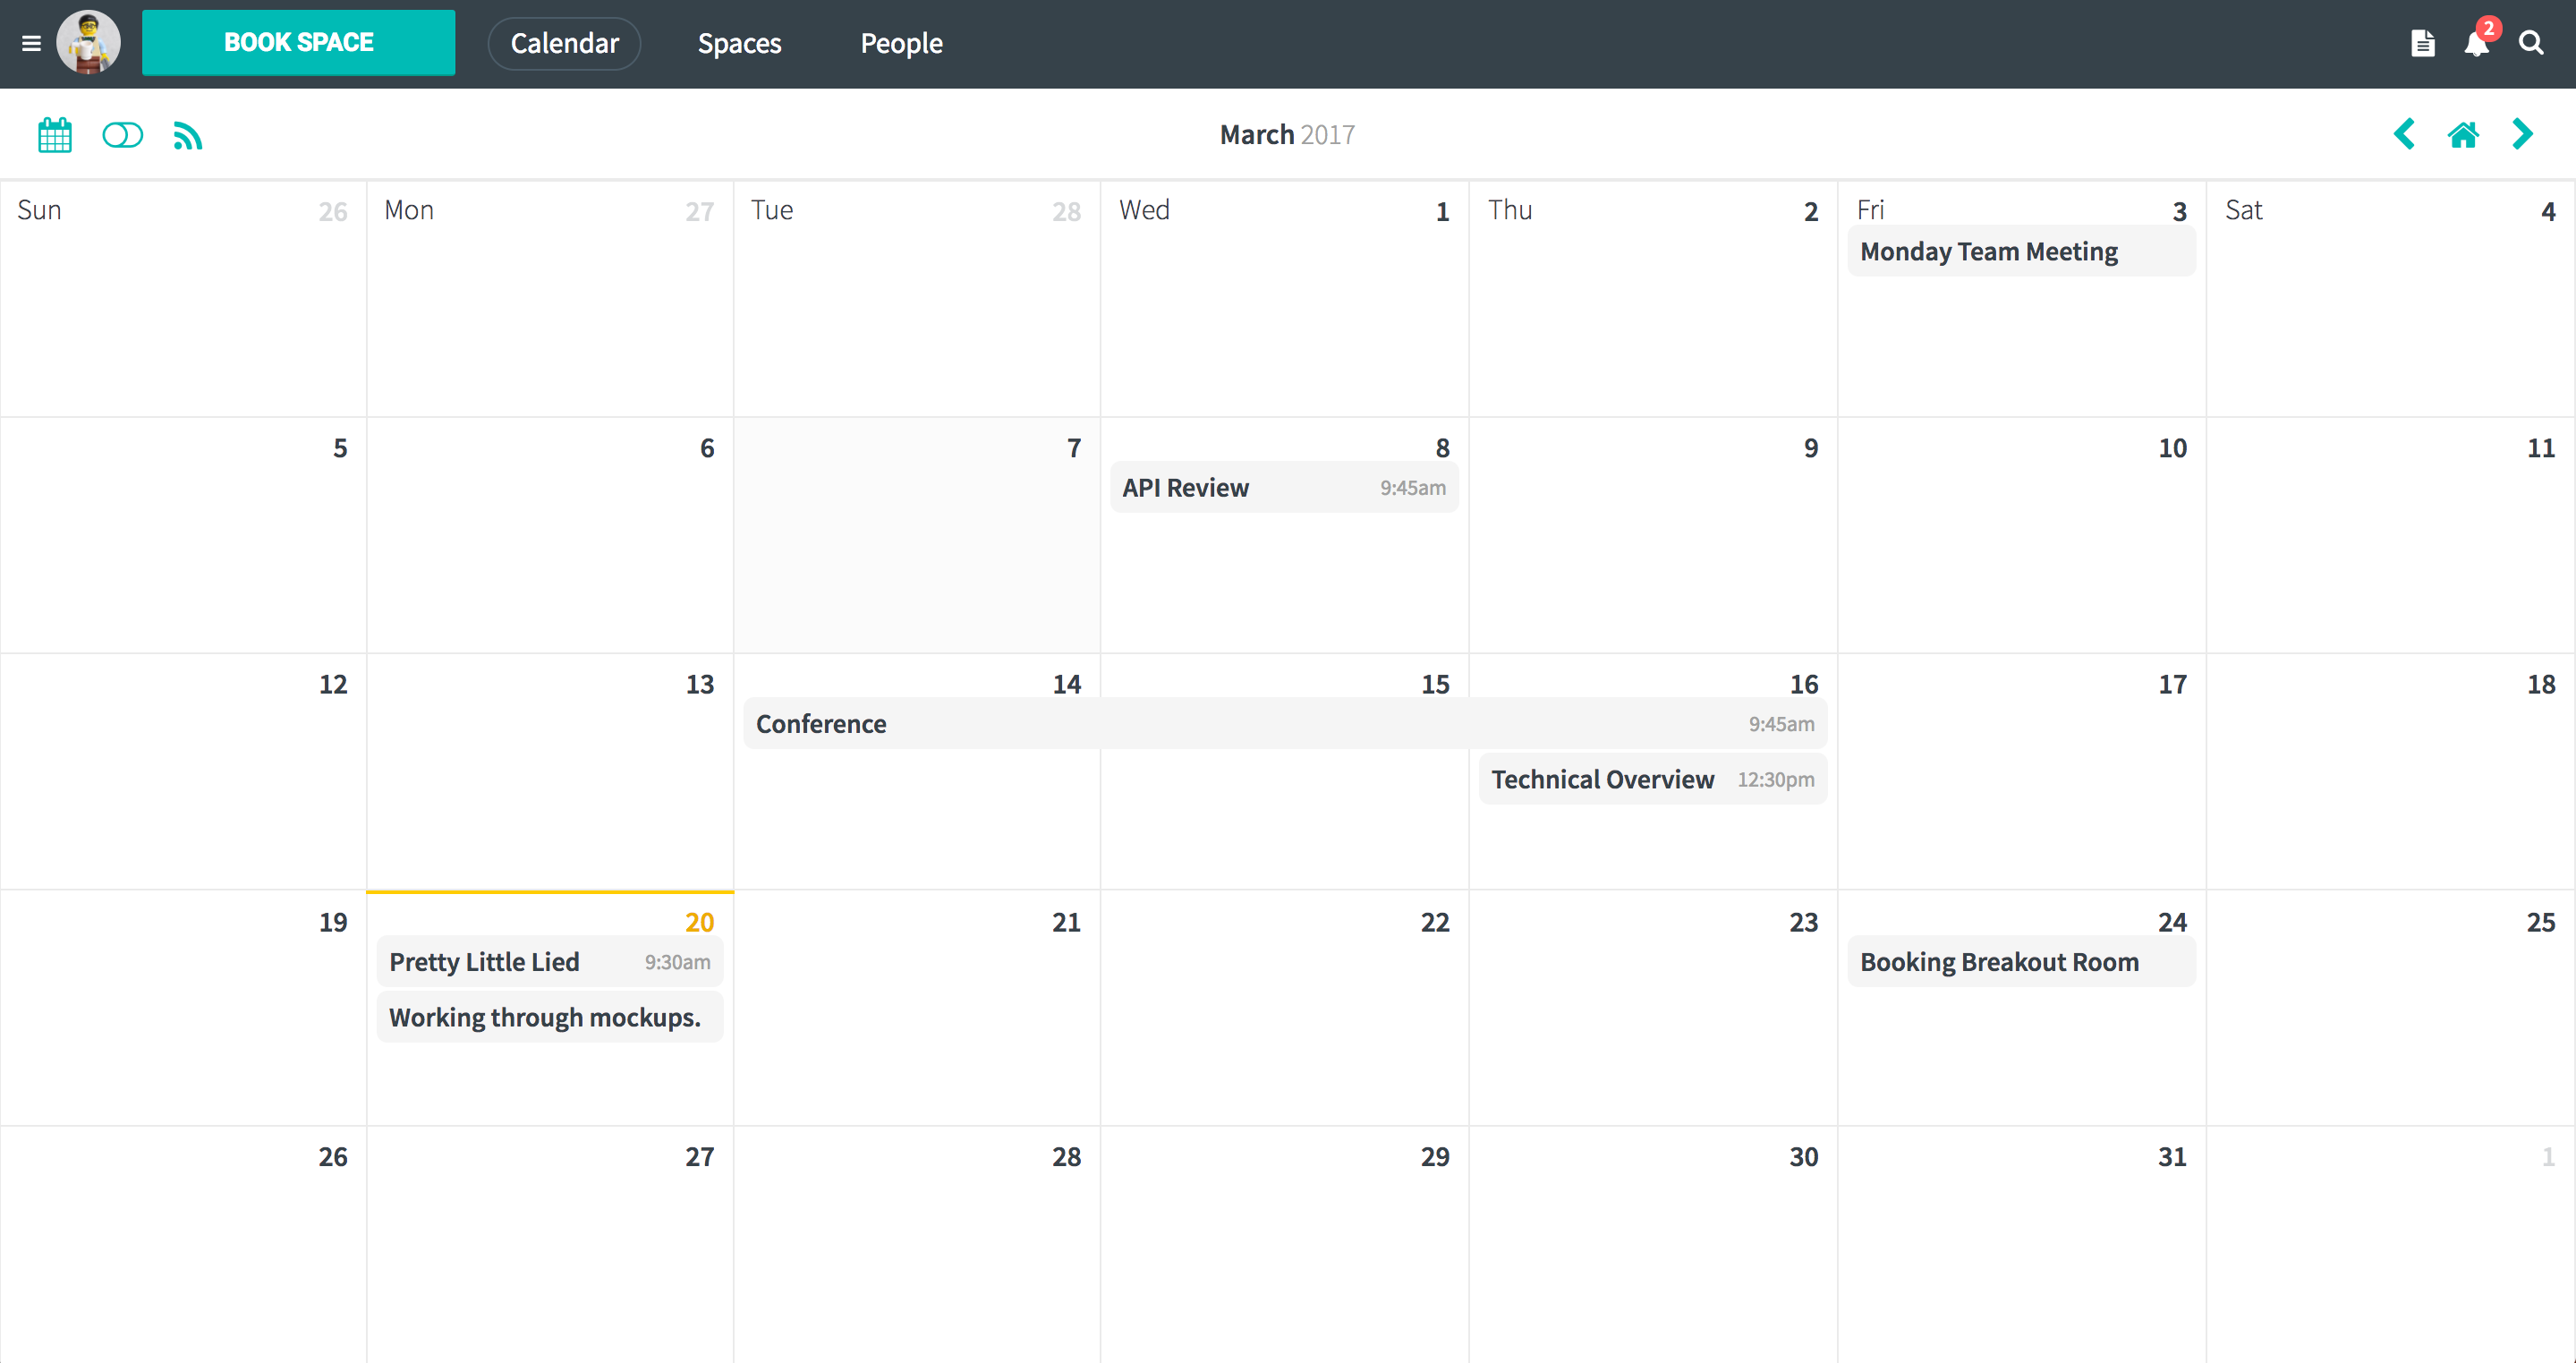
Task: Open Pretty Little Lied event
Action: click(x=550, y=961)
